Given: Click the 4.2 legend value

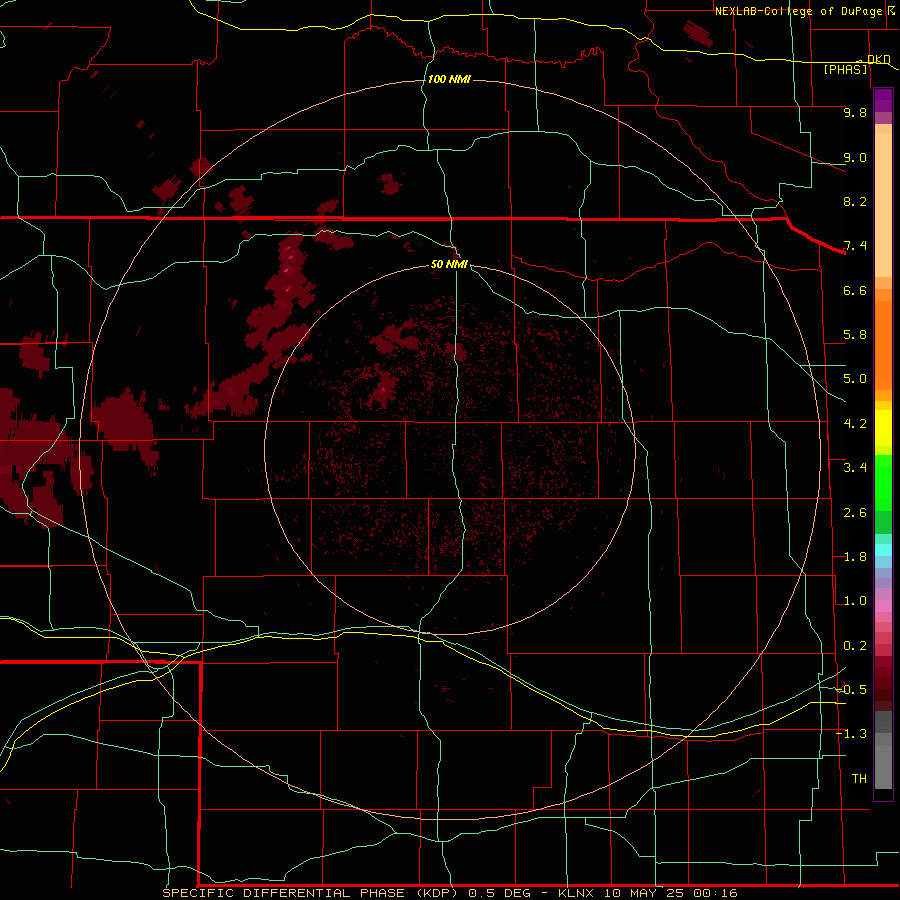Looking at the screenshot, I should click(x=855, y=424).
